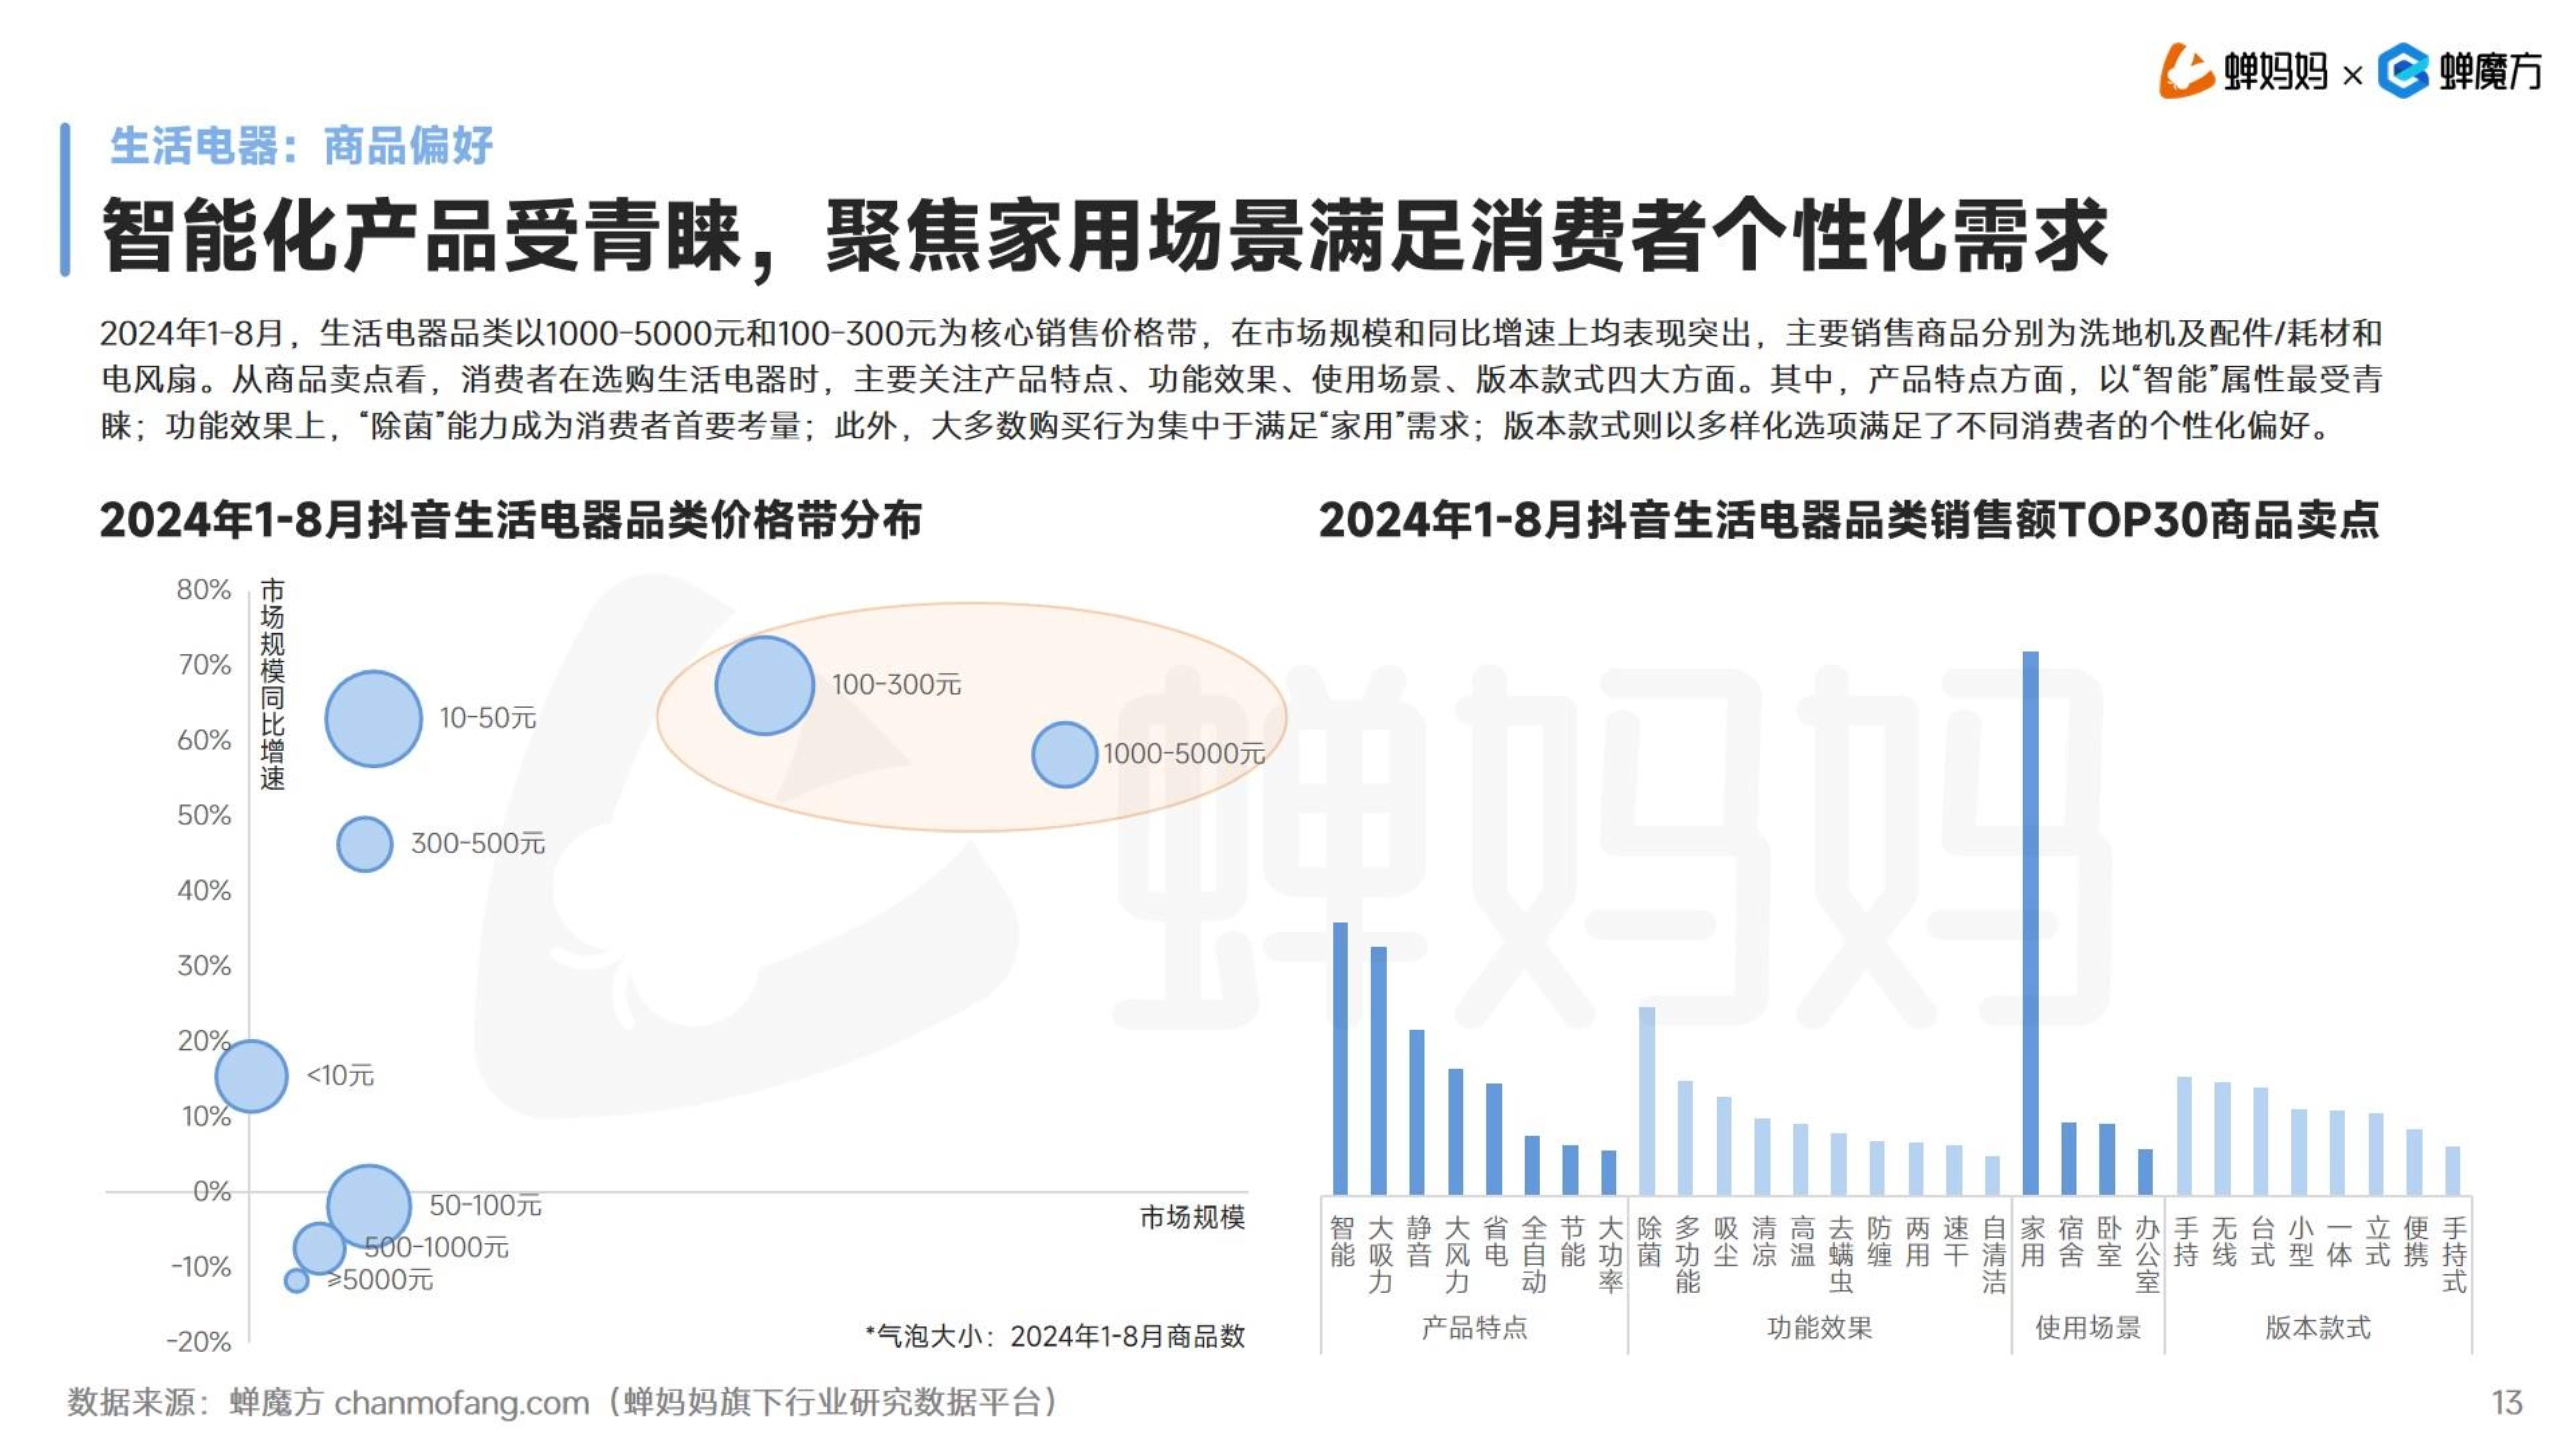Select the 500-1000元 bubble
This screenshot has width=2576, height=1449.
[x=319, y=1248]
